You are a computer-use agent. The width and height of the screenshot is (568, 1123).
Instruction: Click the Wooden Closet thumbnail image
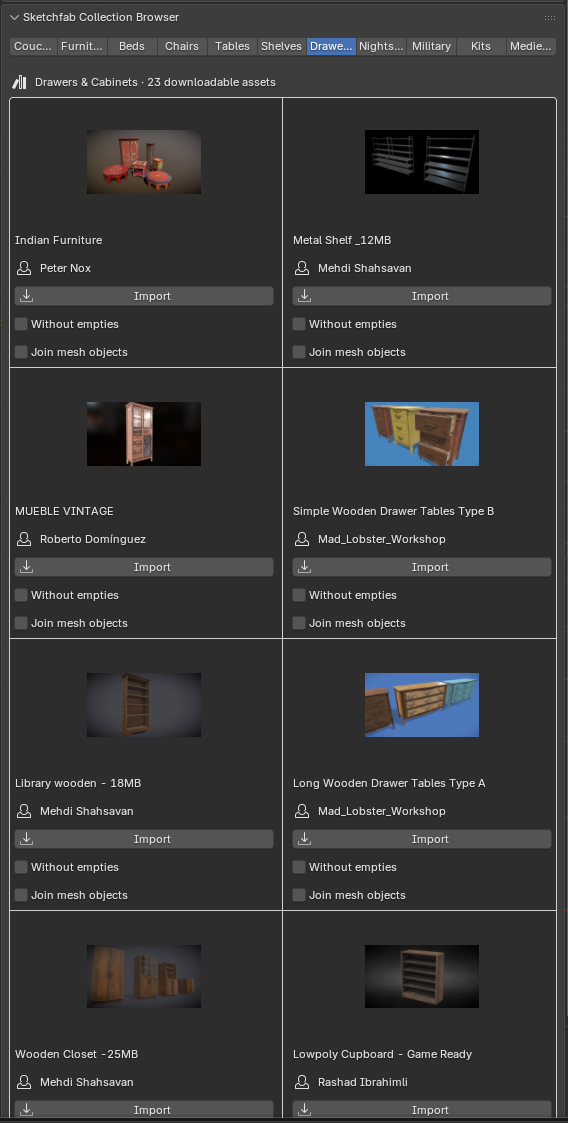click(x=144, y=976)
